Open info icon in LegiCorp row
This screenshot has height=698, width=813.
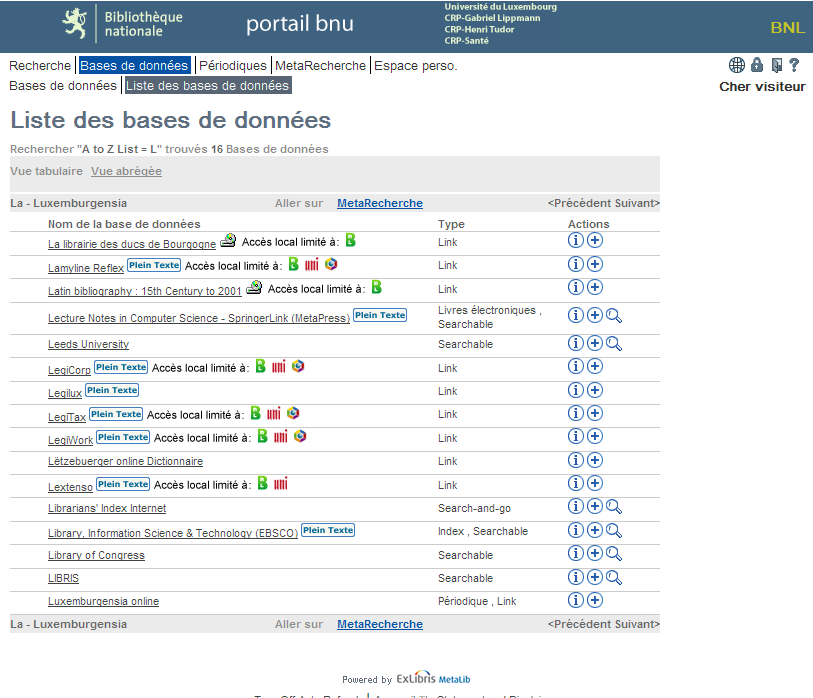tap(576, 366)
